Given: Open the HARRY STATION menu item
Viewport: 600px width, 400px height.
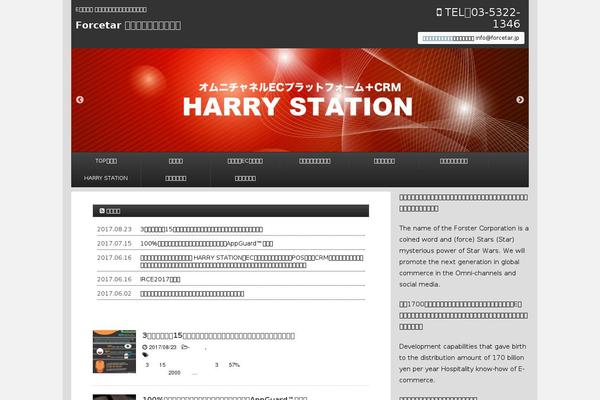Looking at the screenshot, I should point(106,178).
